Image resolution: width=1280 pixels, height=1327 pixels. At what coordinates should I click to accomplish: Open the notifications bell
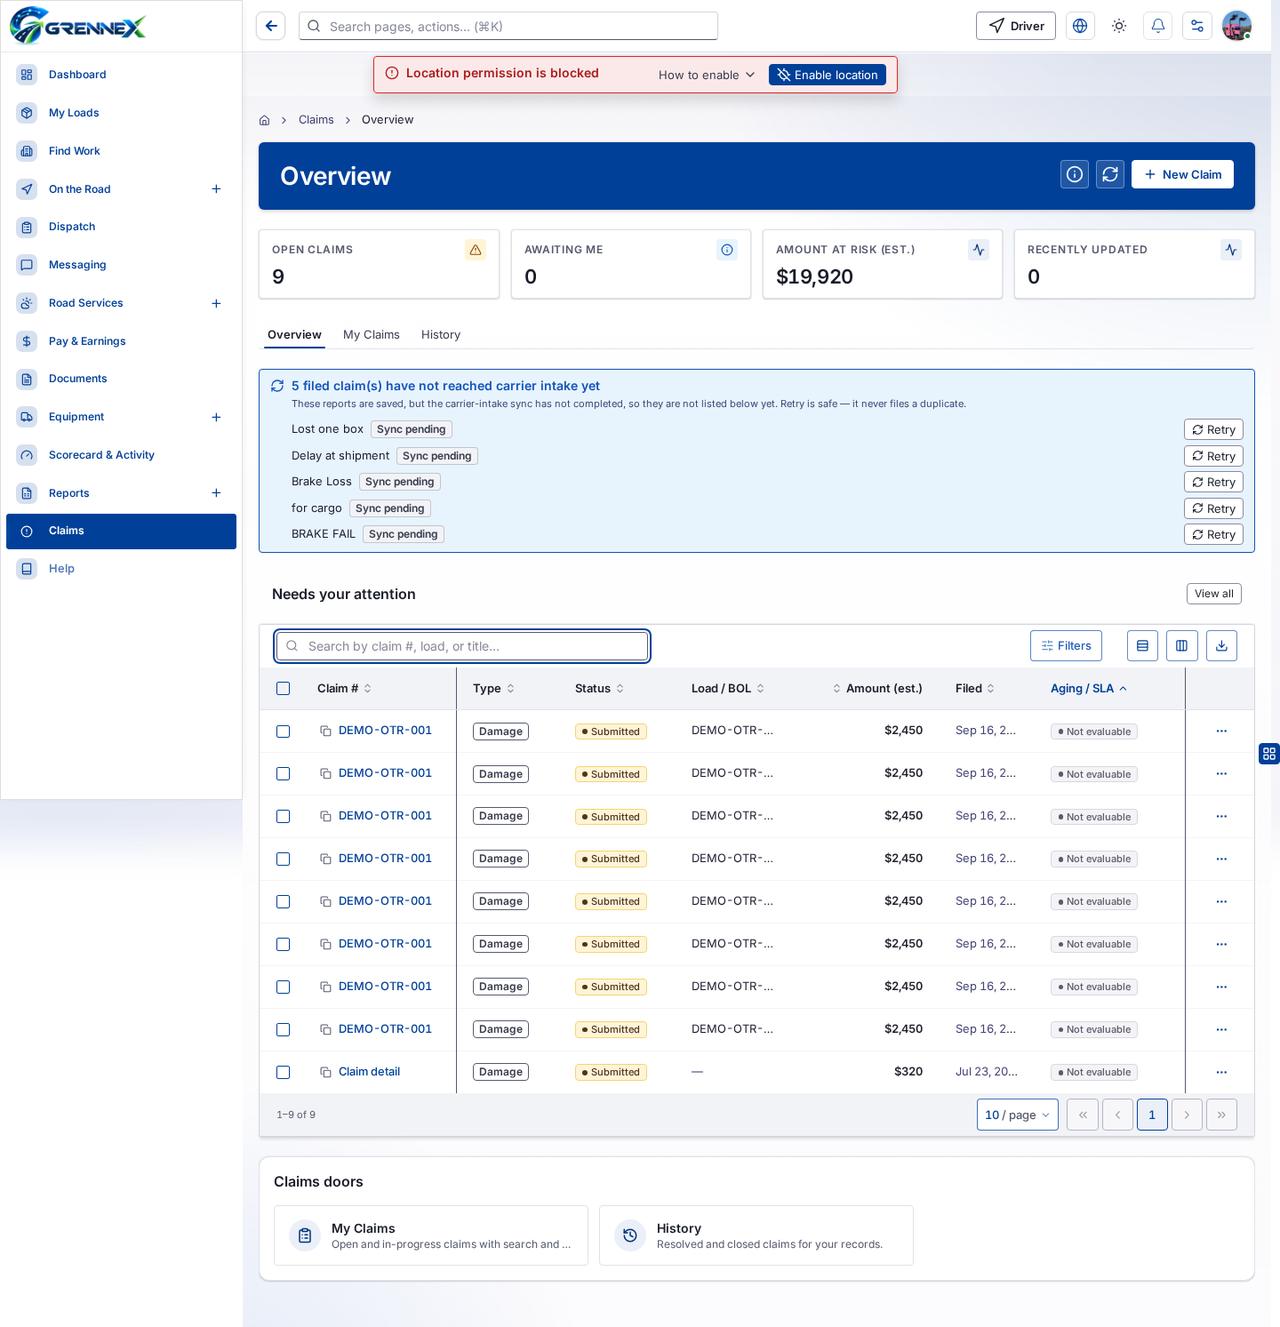(x=1158, y=26)
